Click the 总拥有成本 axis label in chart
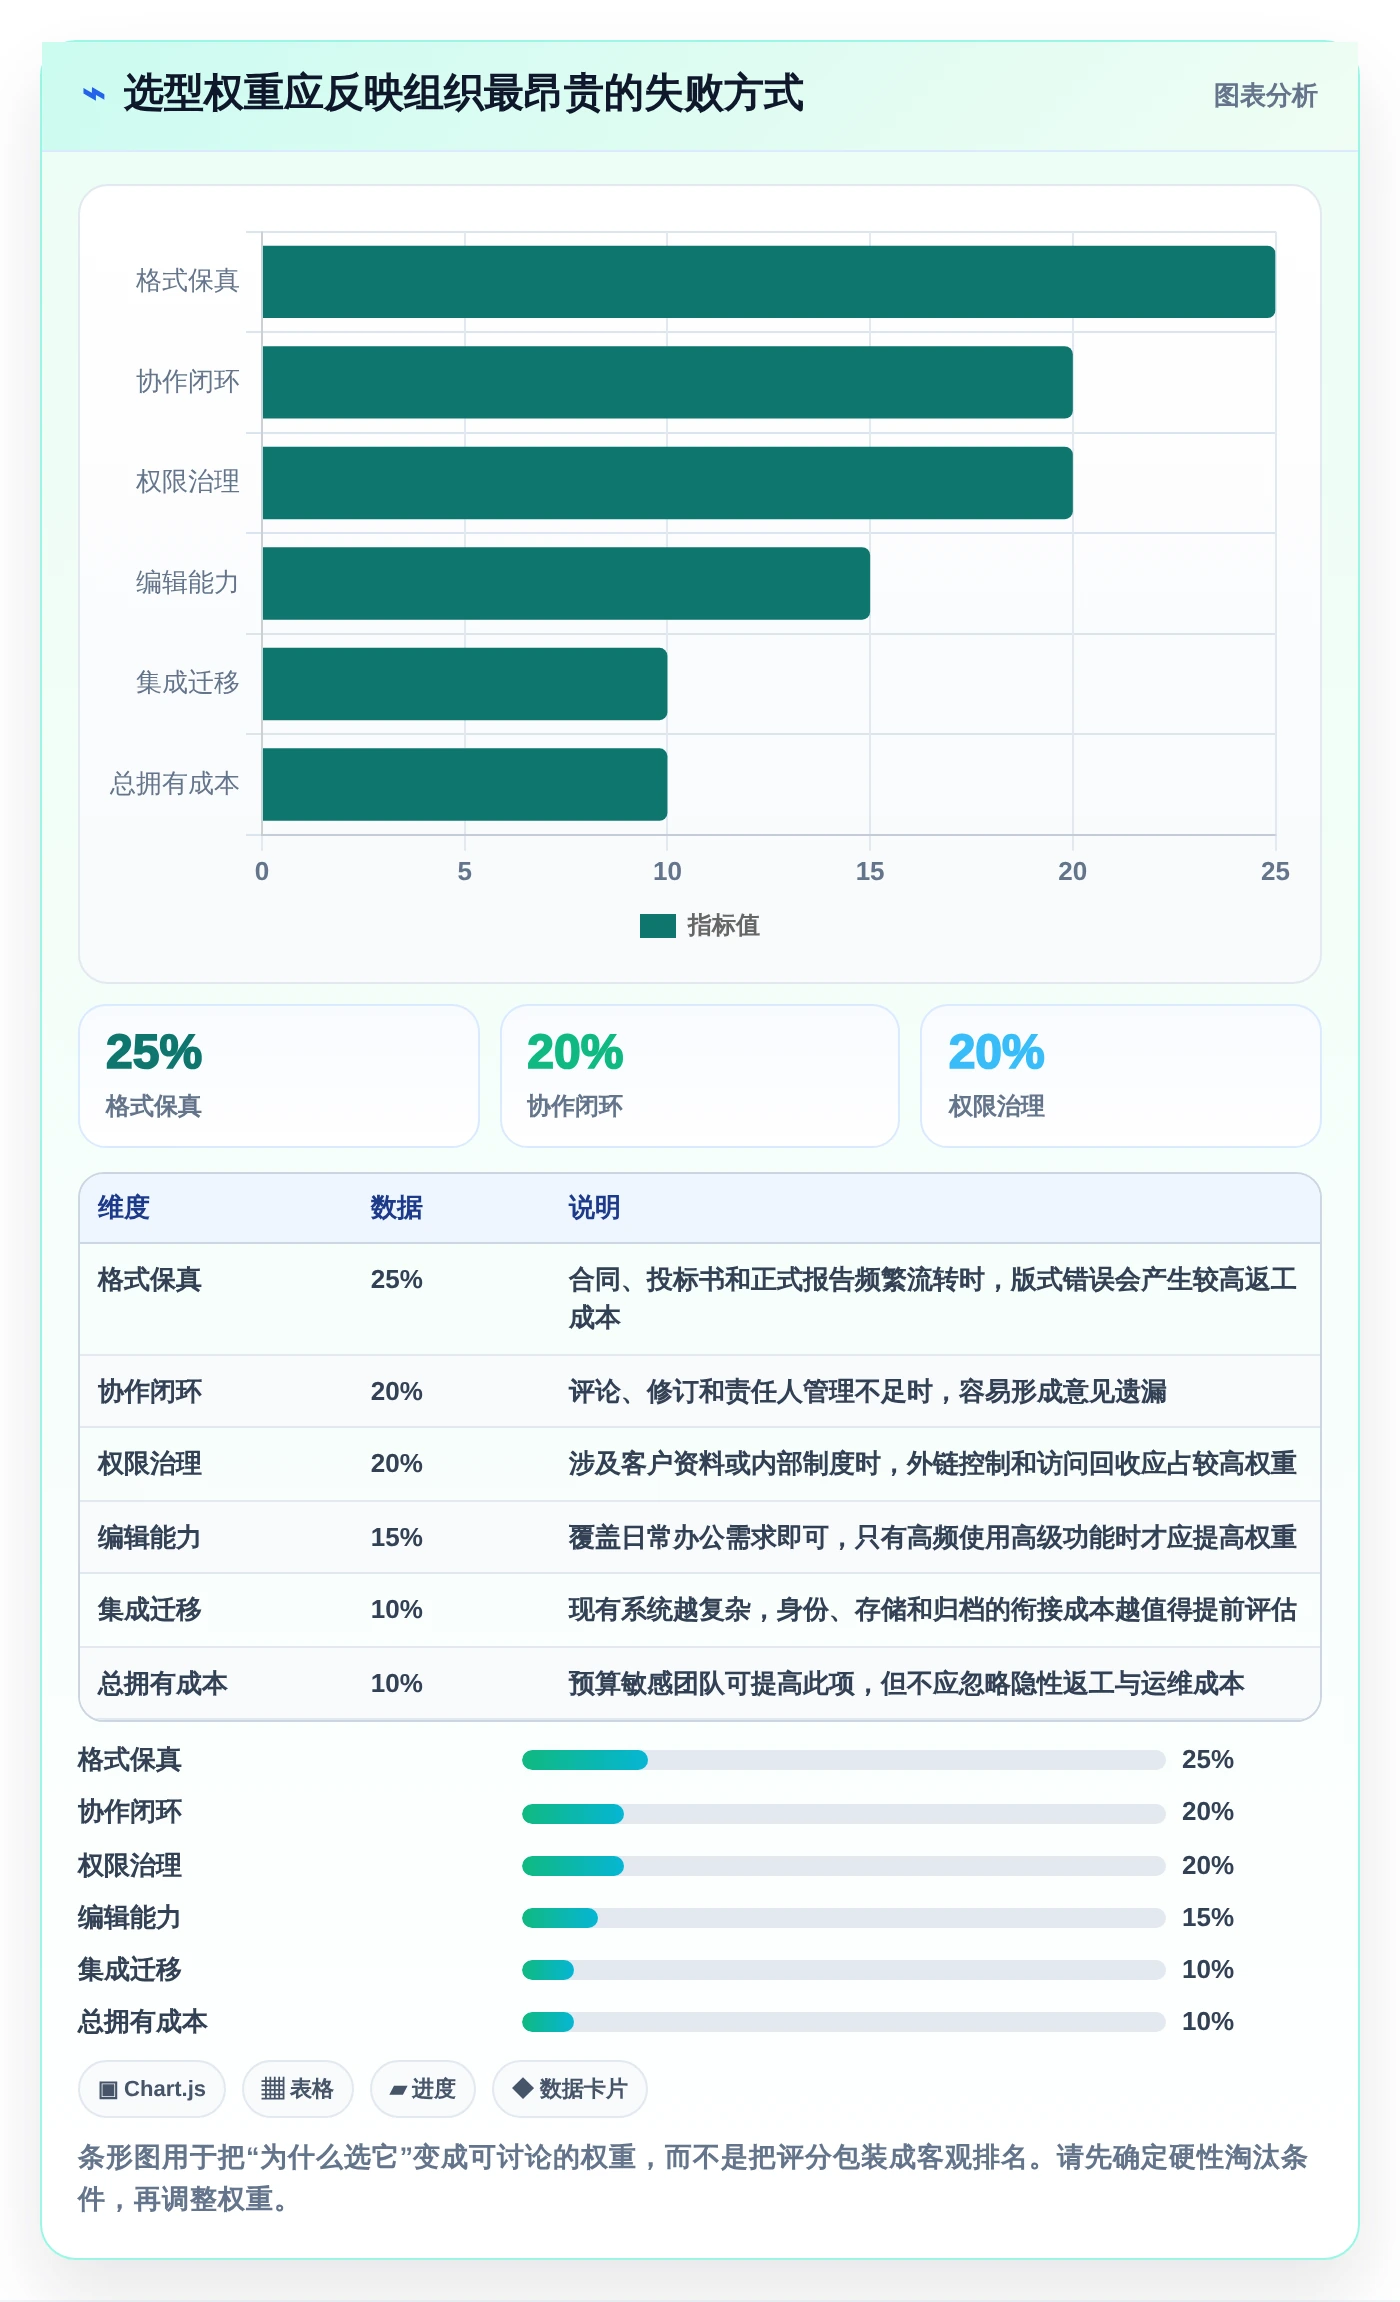 click(174, 784)
